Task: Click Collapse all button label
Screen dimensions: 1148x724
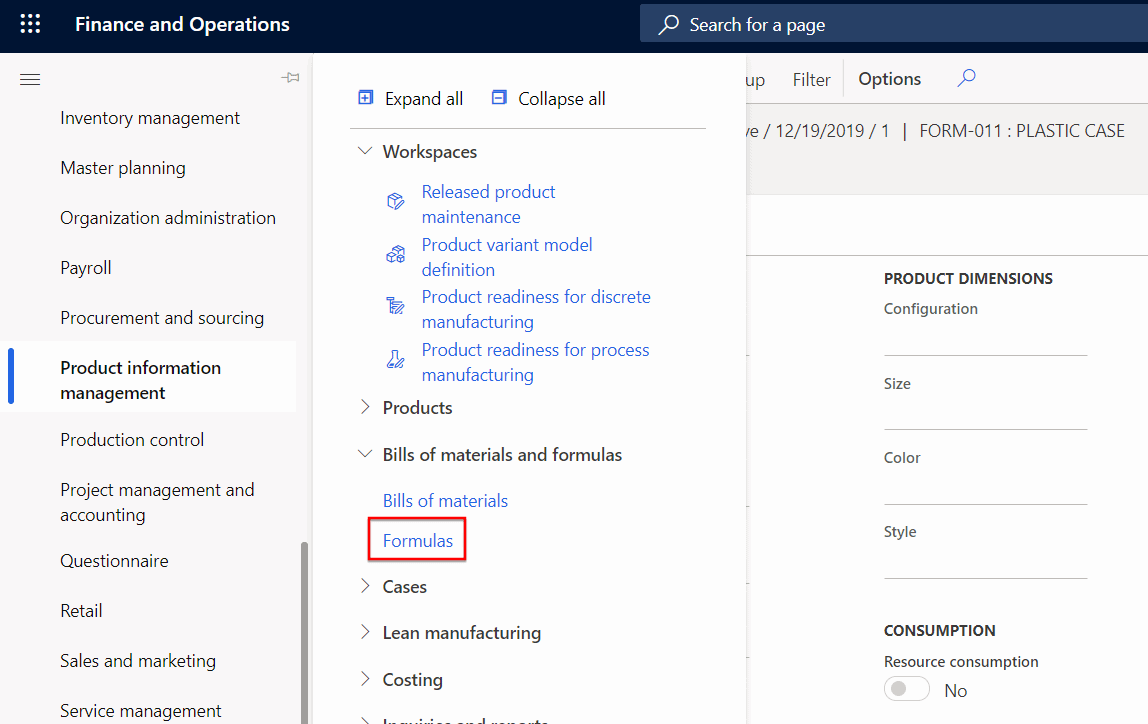Action: [x=562, y=99]
